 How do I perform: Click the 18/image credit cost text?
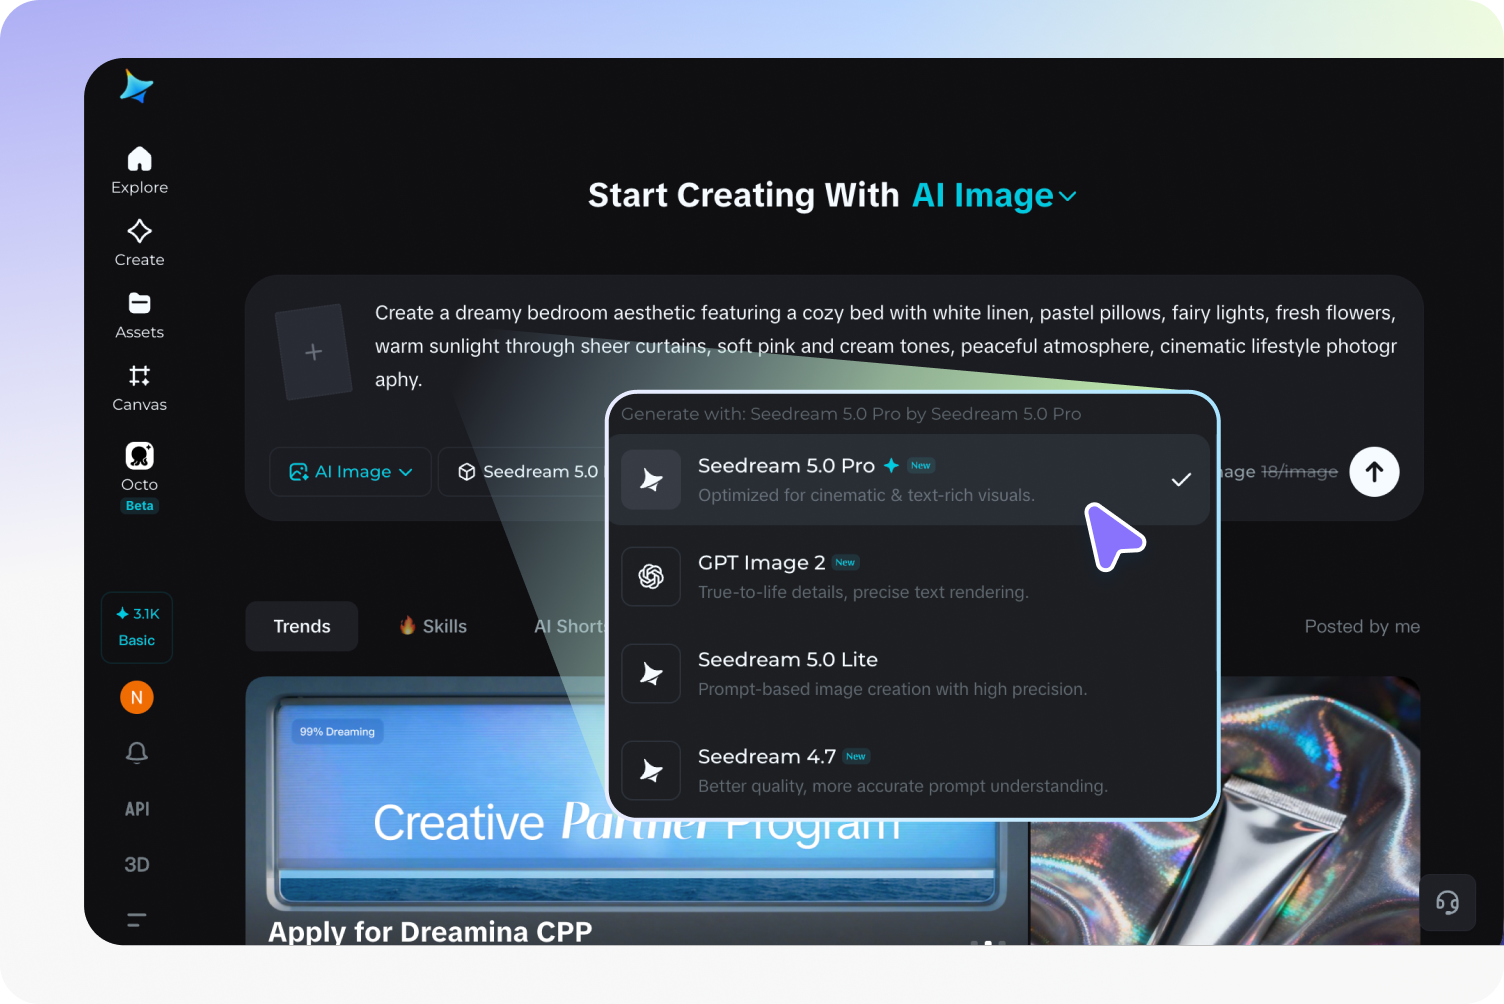(1299, 472)
